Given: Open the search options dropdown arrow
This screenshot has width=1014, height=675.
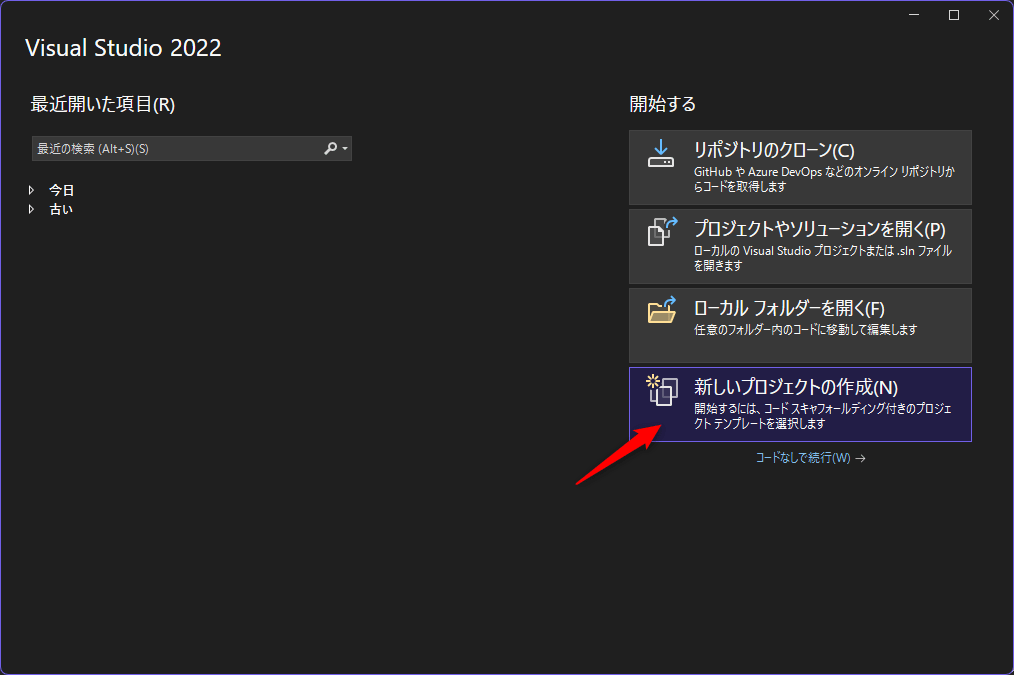Looking at the screenshot, I should click(x=345, y=149).
